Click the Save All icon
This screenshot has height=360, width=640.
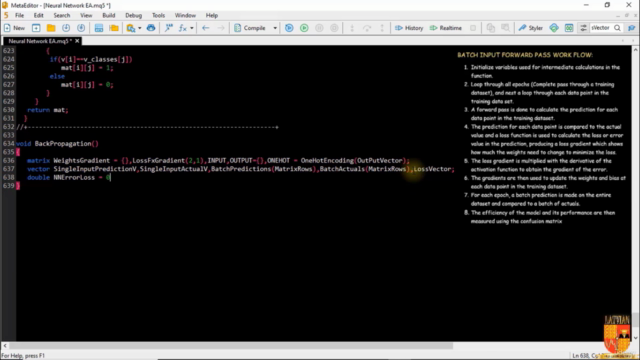[81, 28]
